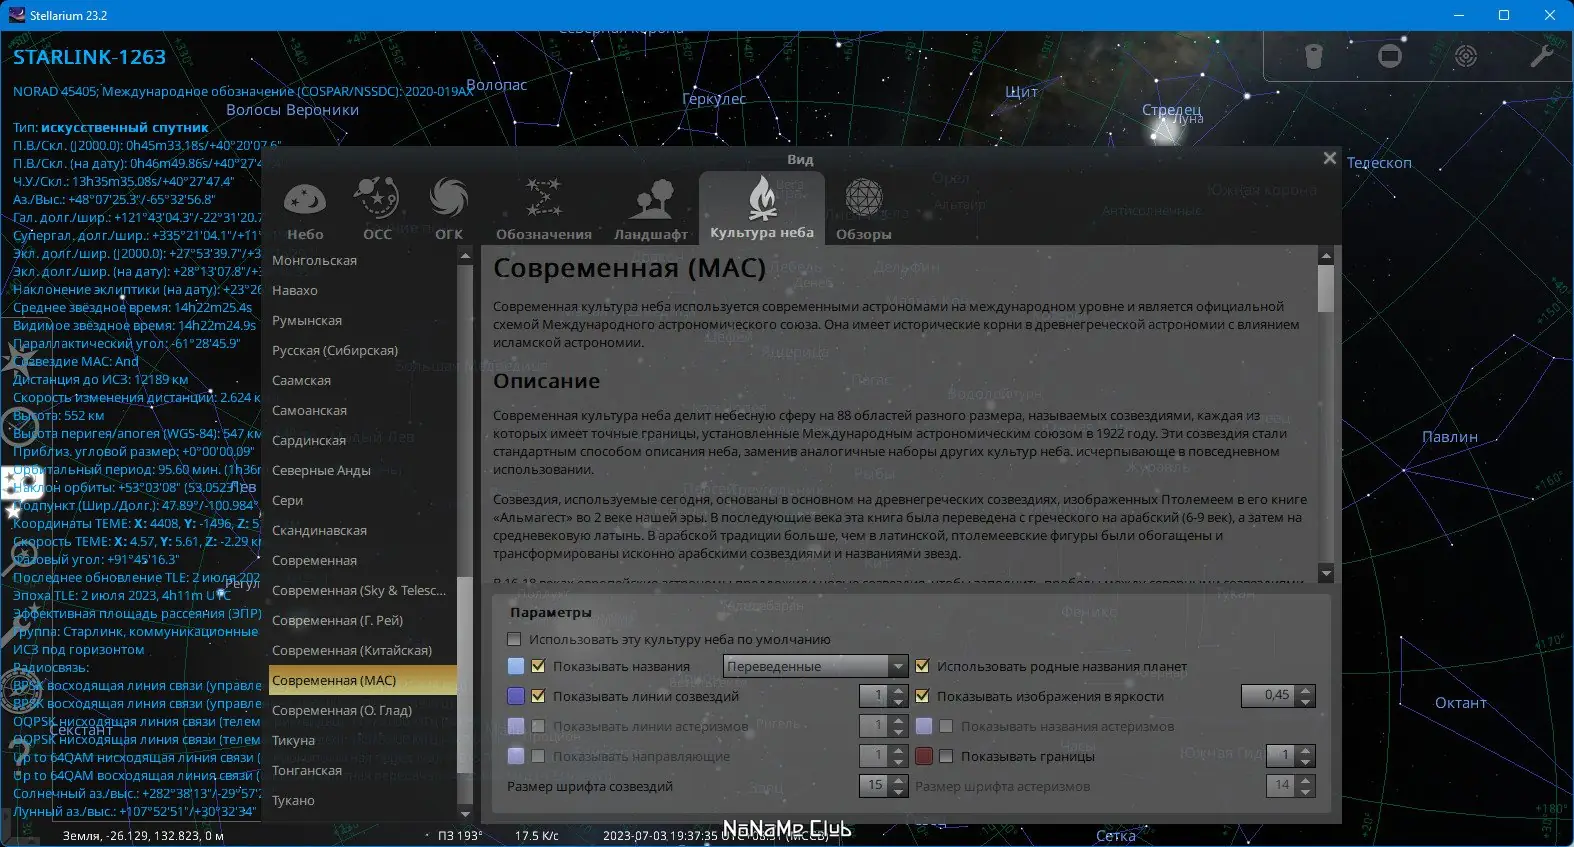The height and width of the screenshot is (847, 1574).
Task: Select Тонганская sky culture
Action: coord(363,770)
